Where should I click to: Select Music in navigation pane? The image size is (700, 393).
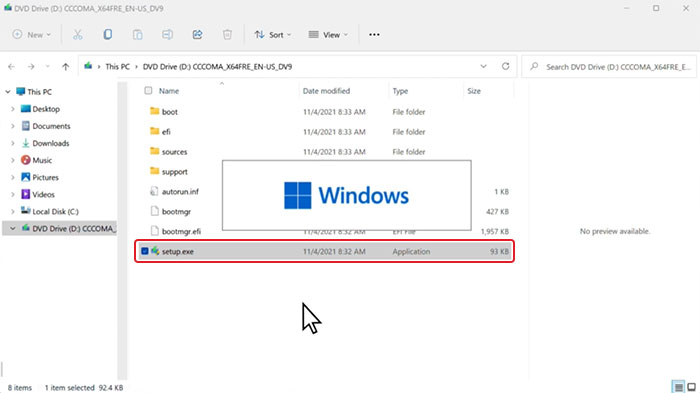coord(42,160)
